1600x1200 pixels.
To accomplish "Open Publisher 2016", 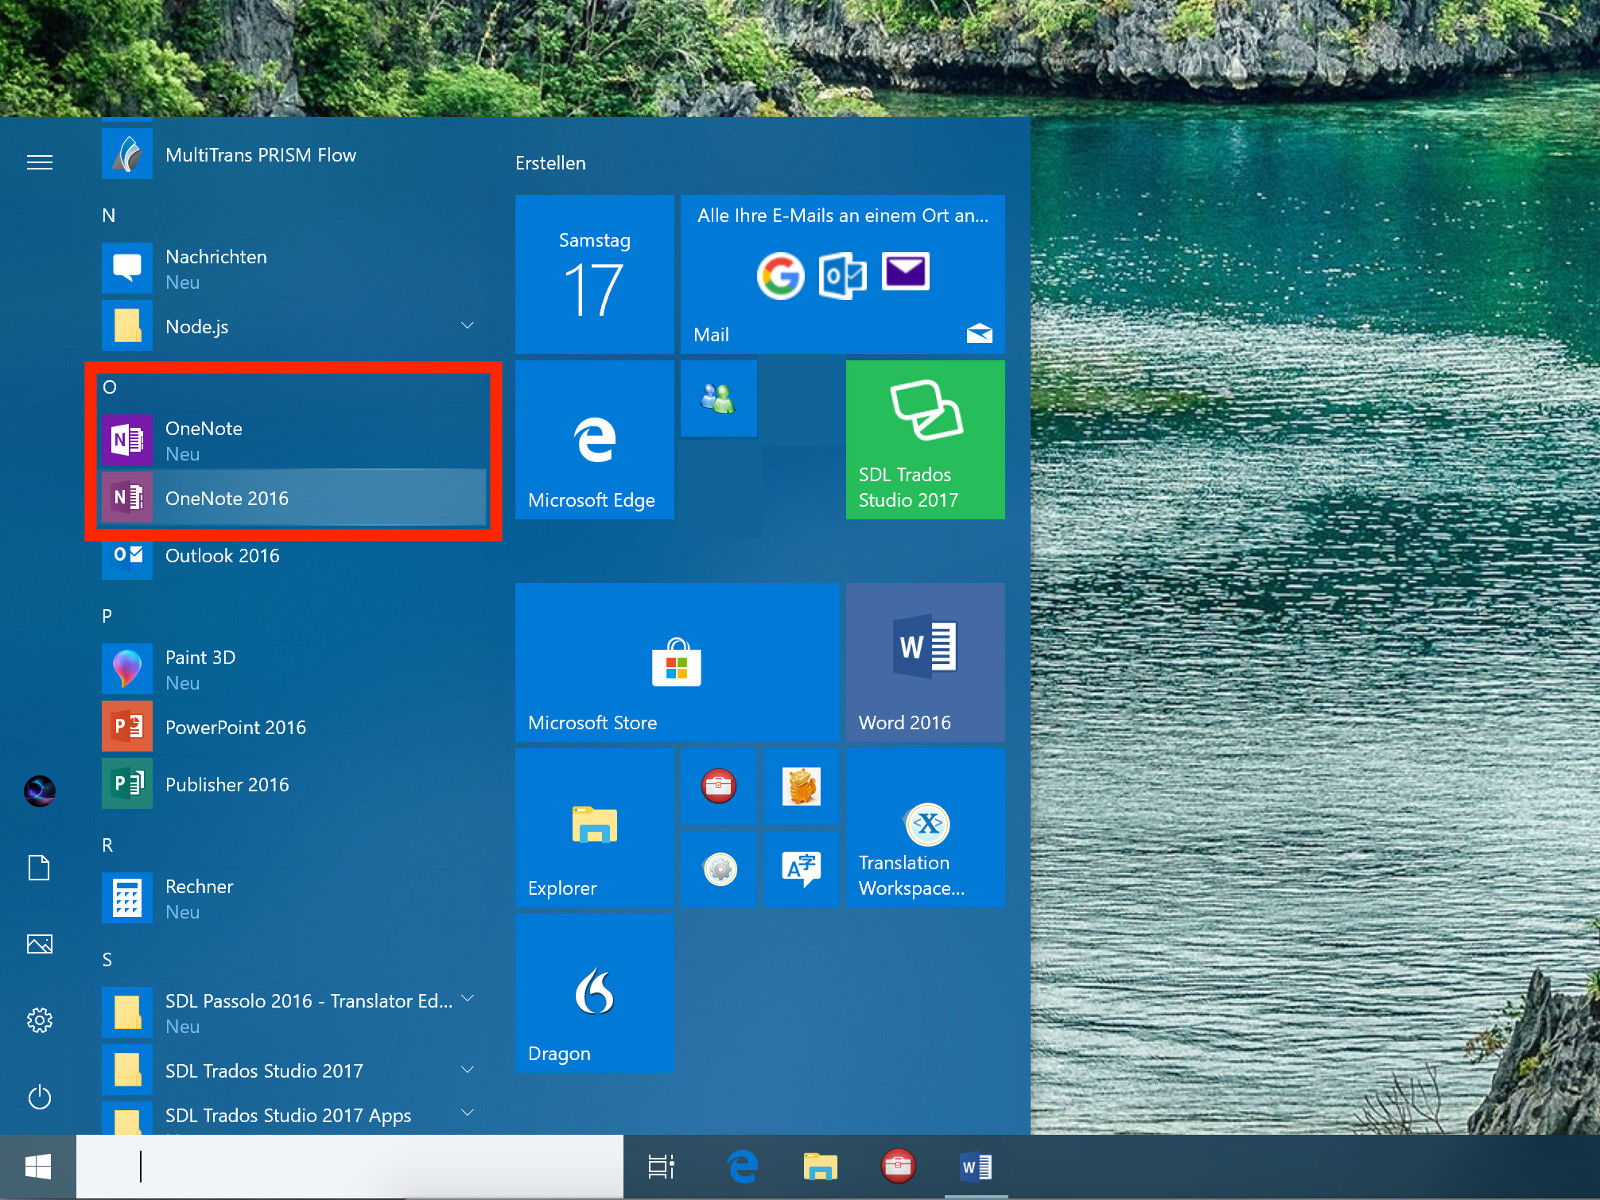I will point(294,784).
